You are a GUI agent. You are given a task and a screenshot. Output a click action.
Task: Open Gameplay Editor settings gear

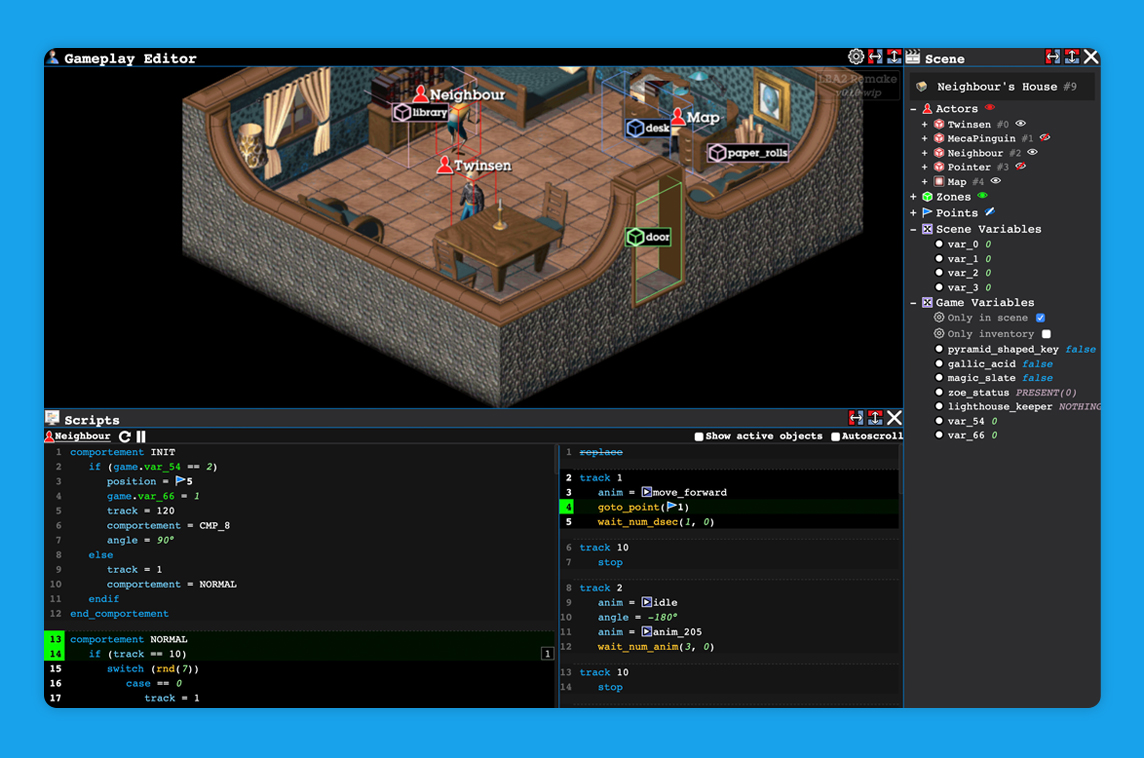click(x=856, y=56)
